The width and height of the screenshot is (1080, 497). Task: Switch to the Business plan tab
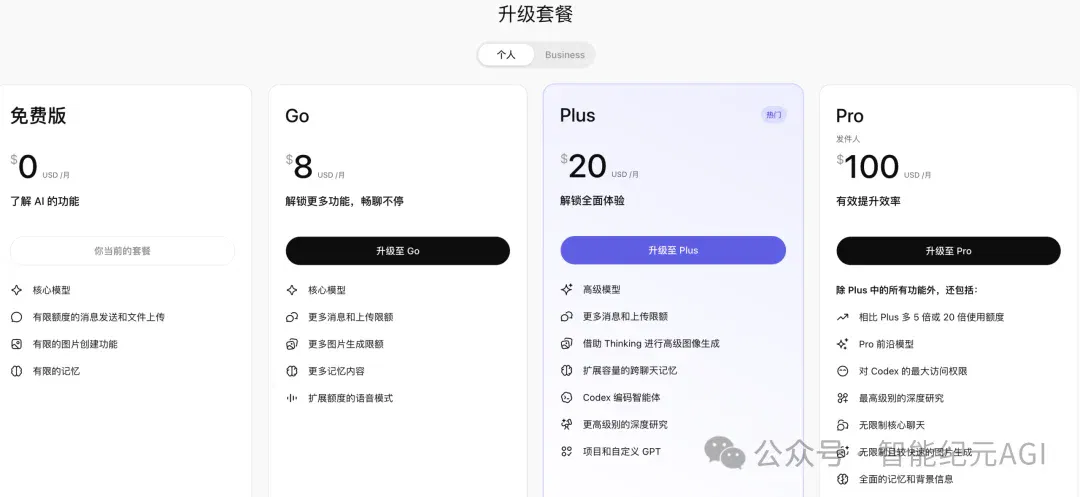pyautogui.click(x=564, y=55)
